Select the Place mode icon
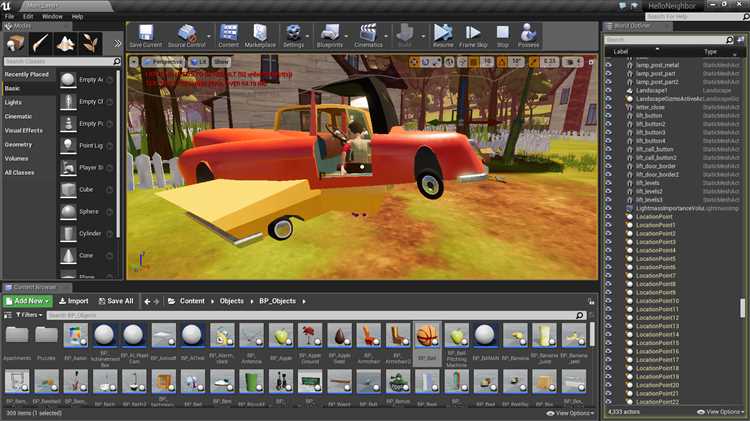This screenshot has height=421, width=750. click(x=15, y=44)
